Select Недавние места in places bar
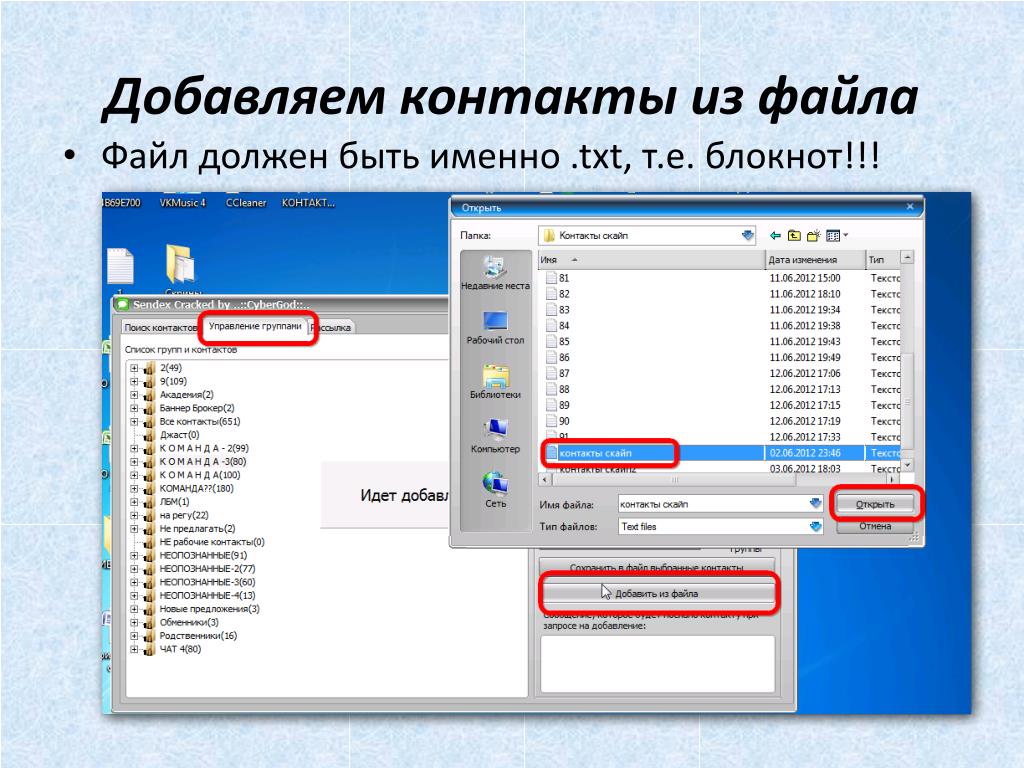 point(495,274)
